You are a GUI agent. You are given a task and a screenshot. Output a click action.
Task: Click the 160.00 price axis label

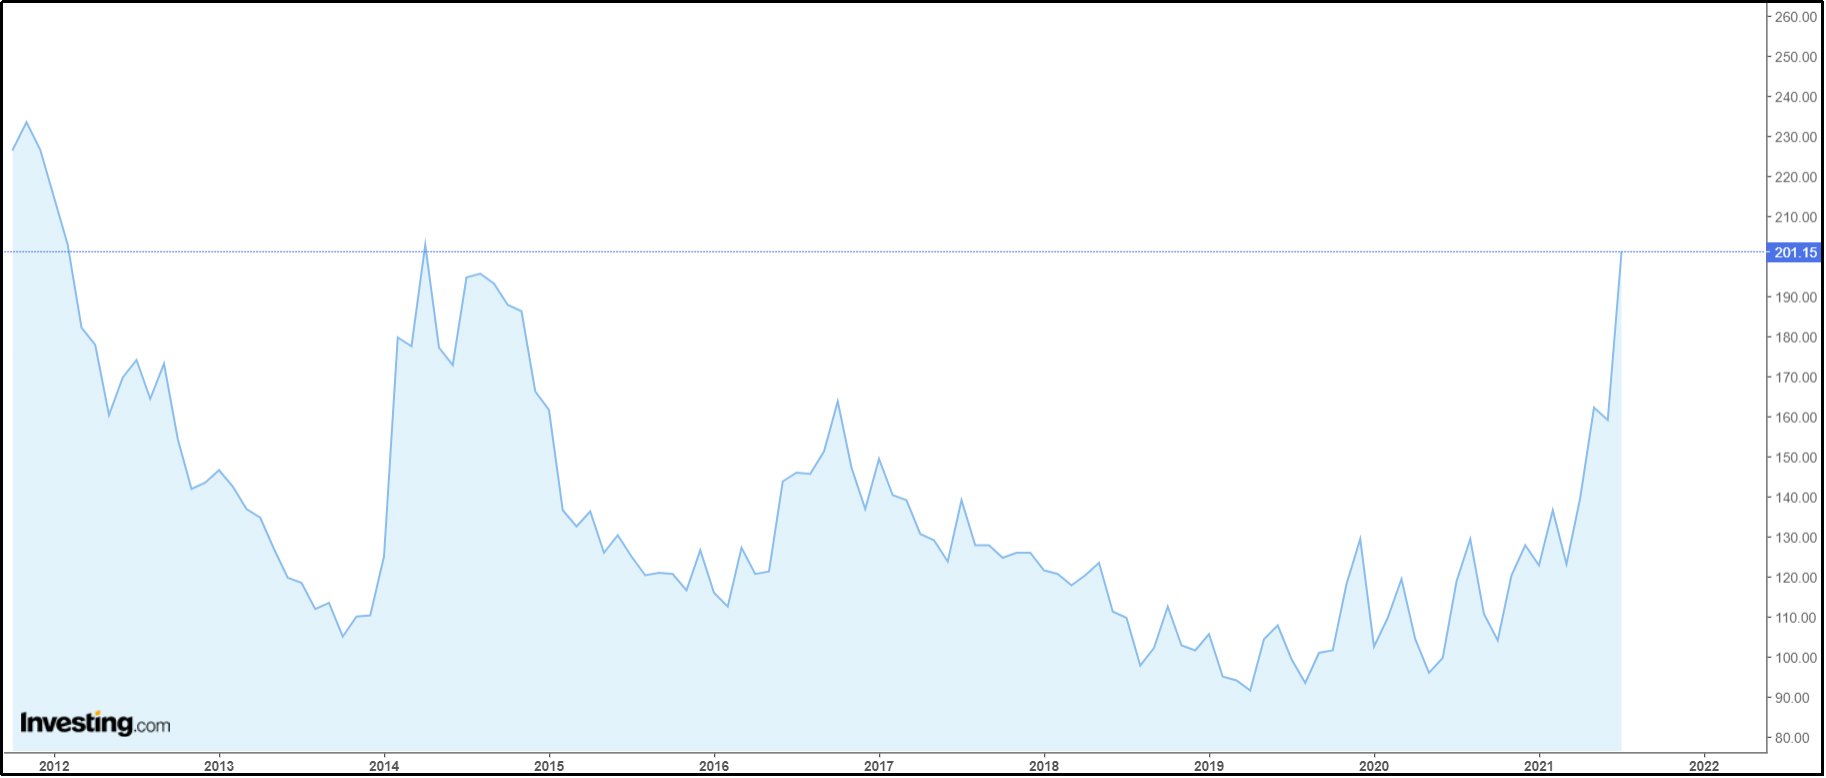coord(1796,417)
